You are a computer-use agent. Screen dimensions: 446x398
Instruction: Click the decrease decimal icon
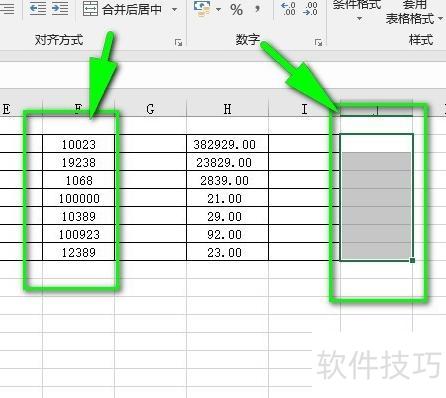click(310, 9)
